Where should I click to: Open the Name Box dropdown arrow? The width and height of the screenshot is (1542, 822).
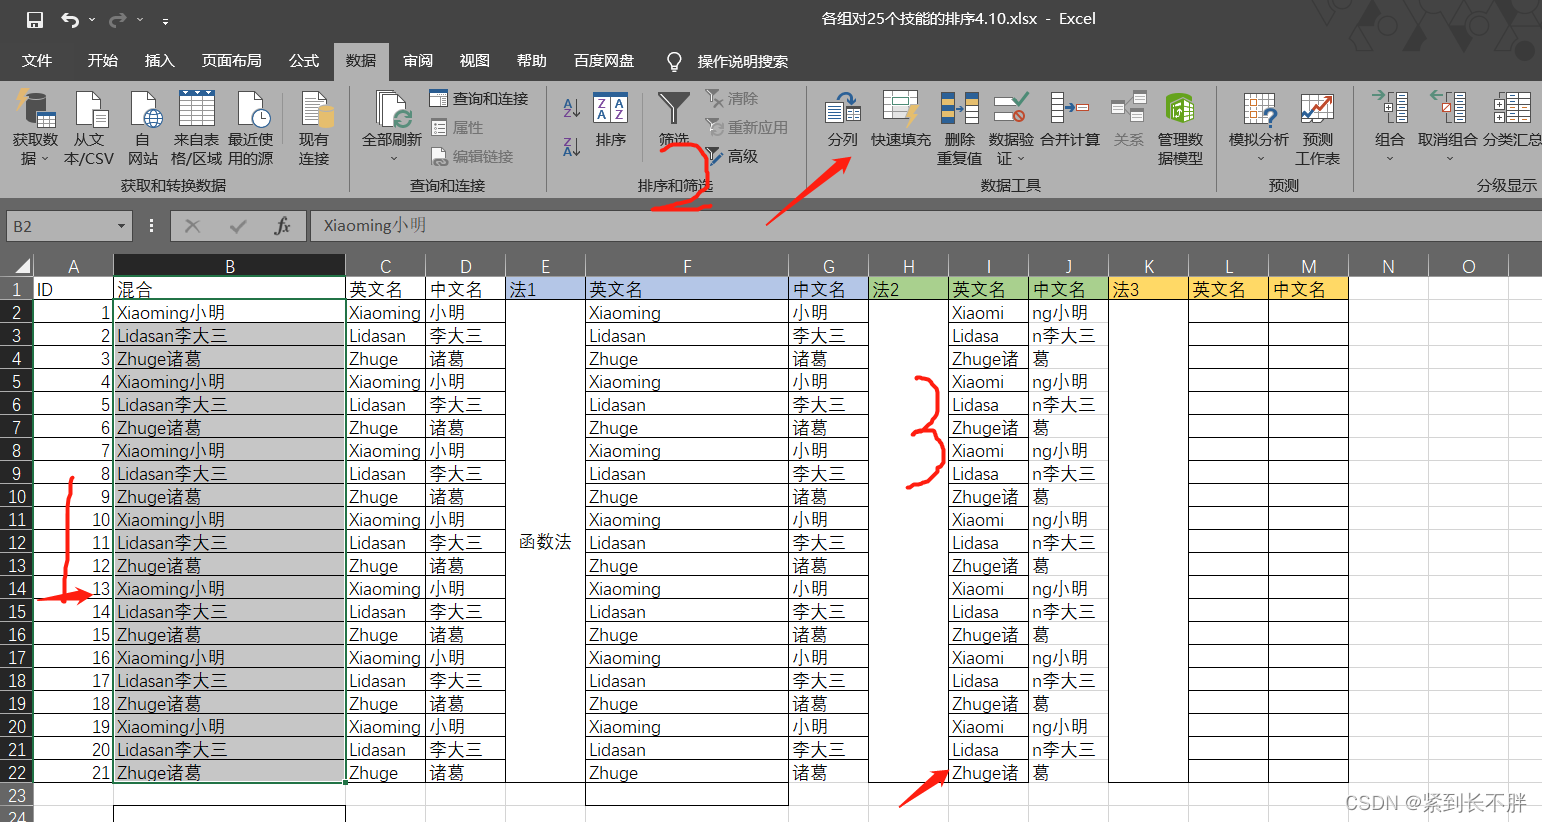point(121,227)
